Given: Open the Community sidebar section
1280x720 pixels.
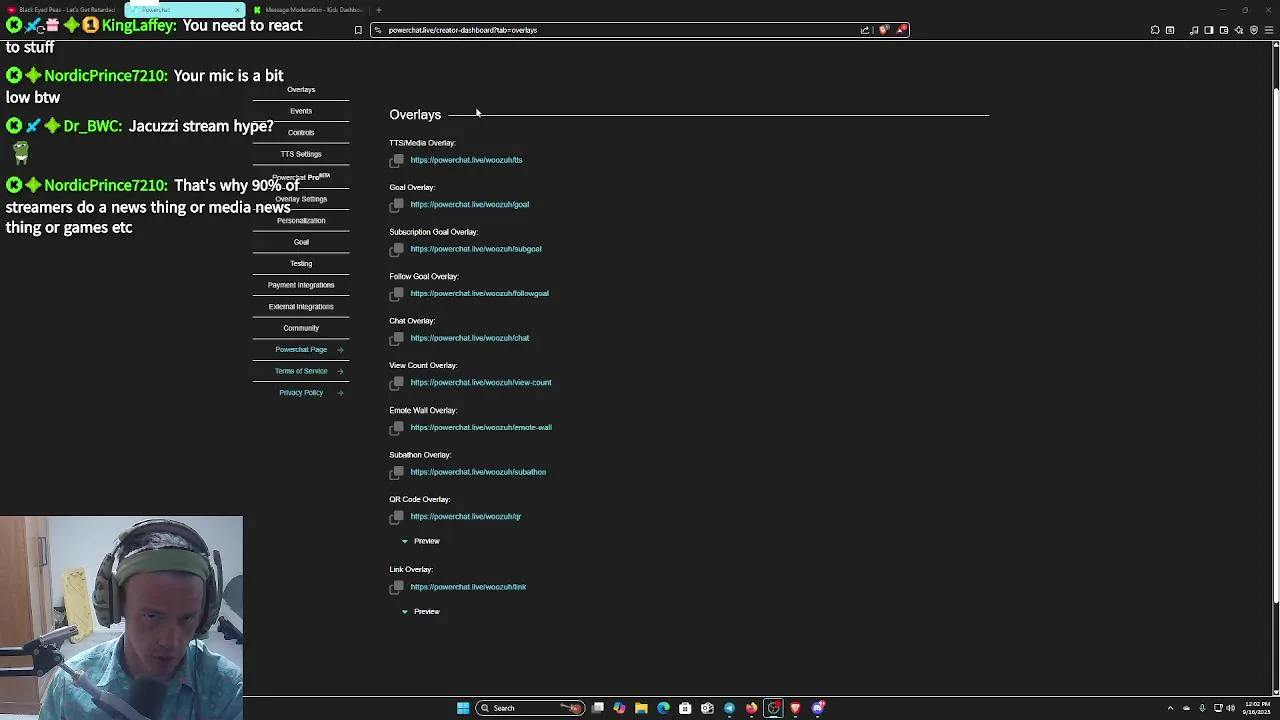Looking at the screenshot, I should point(301,328).
